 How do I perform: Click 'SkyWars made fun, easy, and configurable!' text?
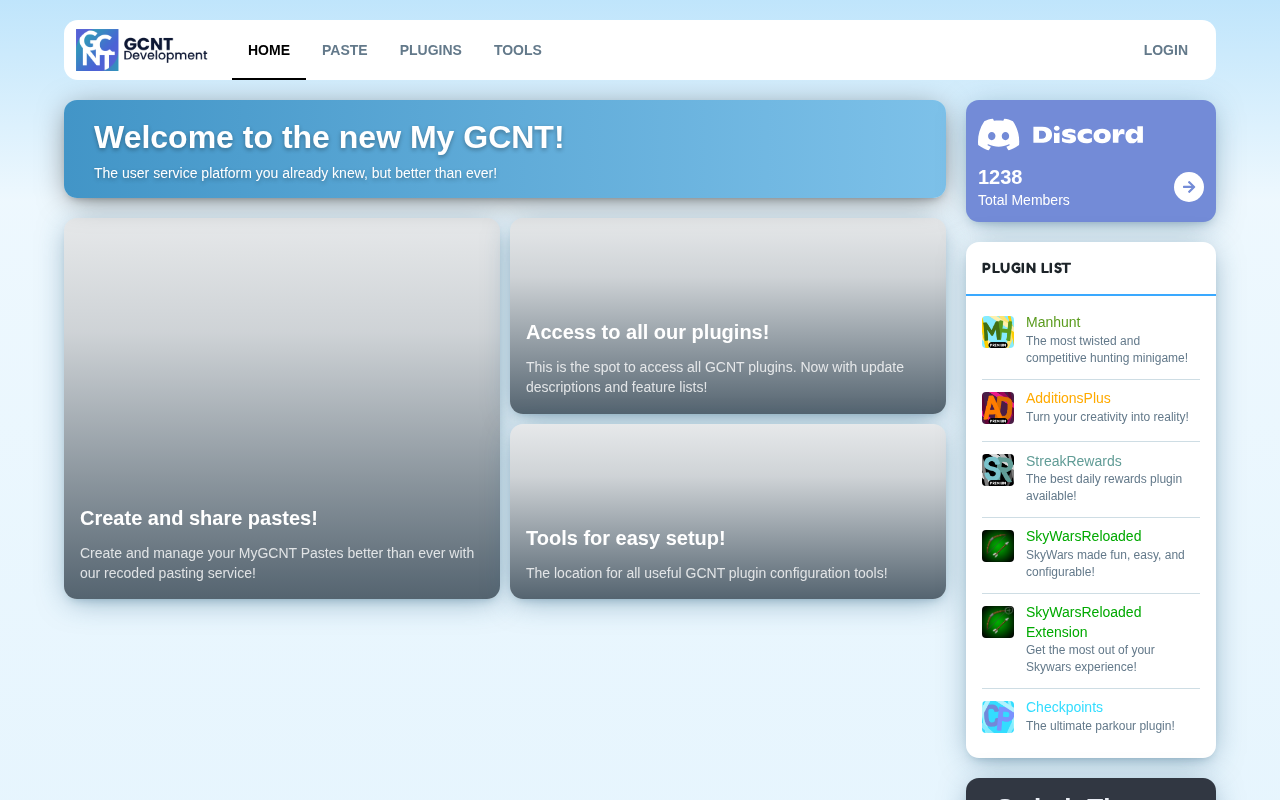(x=1105, y=564)
